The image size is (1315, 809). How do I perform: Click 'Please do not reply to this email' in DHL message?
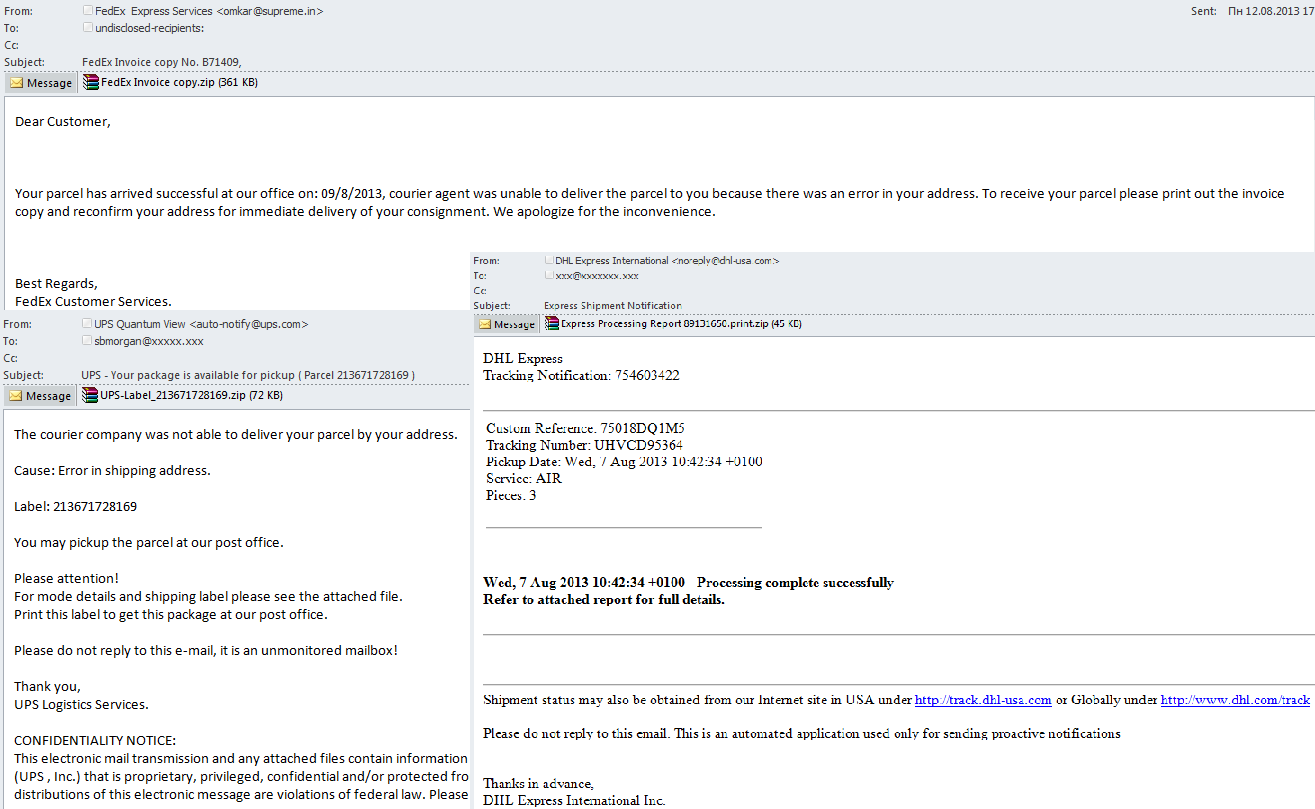tap(802, 734)
